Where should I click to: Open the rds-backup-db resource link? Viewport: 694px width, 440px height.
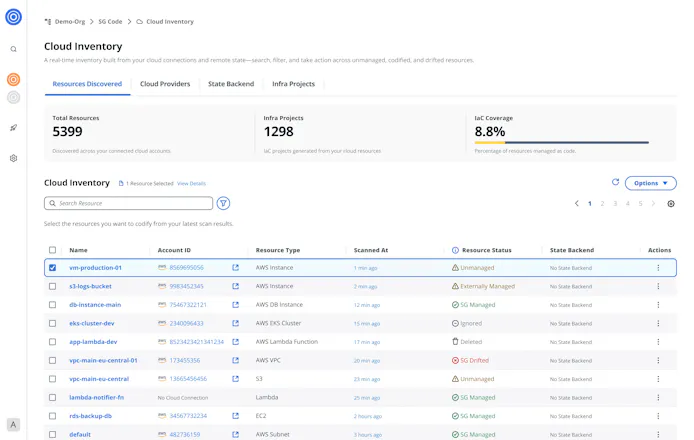click(x=90, y=416)
